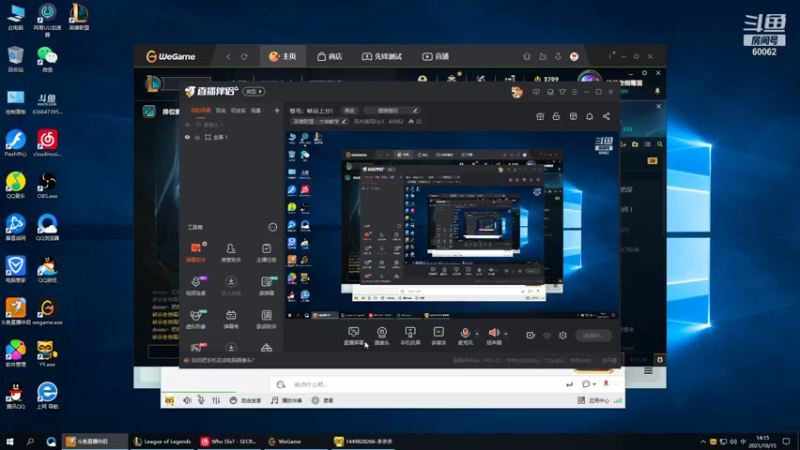Click the streamer avatar in title bar

[x=517, y=92]
